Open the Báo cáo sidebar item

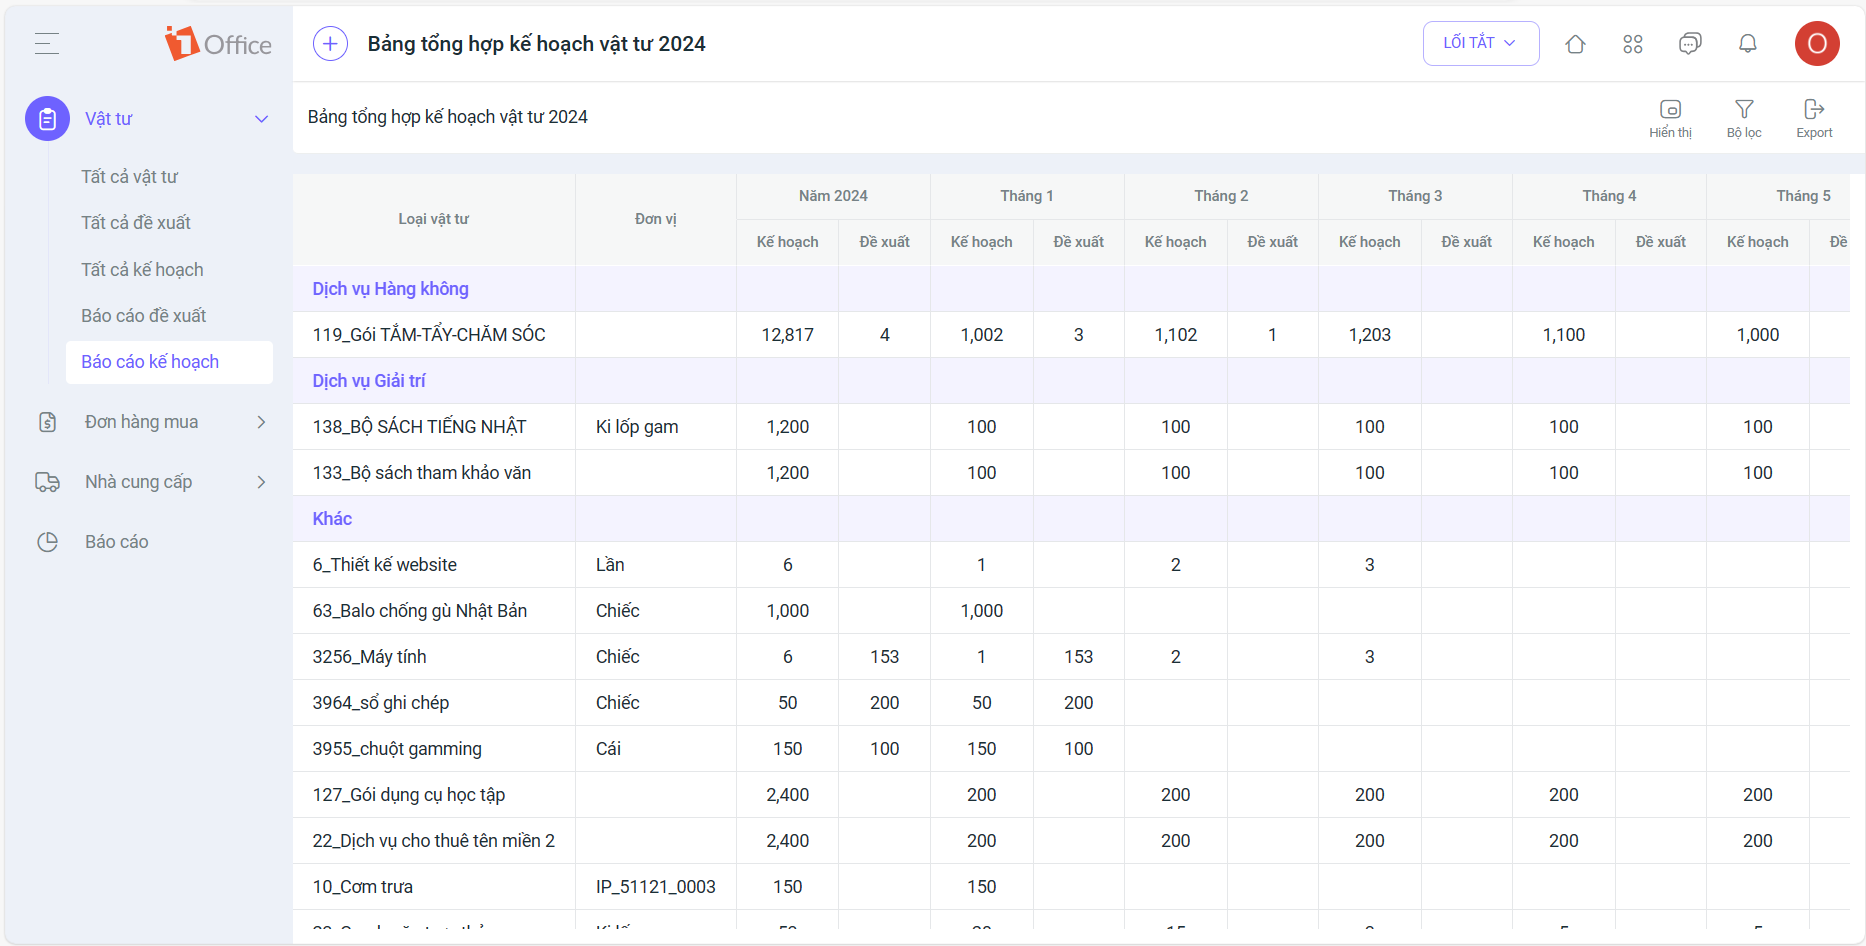116,542
